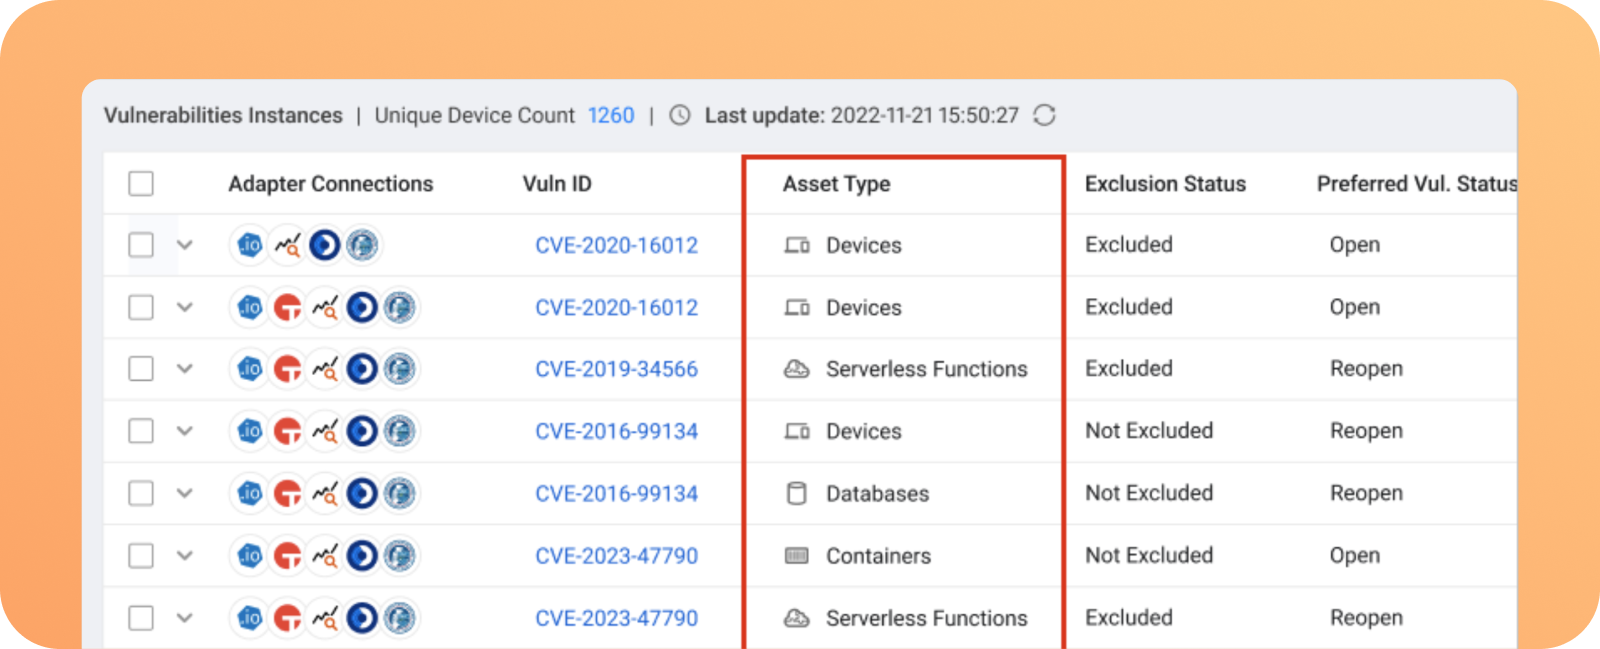The image size is (1600, 649).
Task: Click blue .io hexagon adapter in Databases row
Action: (x=250, y=493)
